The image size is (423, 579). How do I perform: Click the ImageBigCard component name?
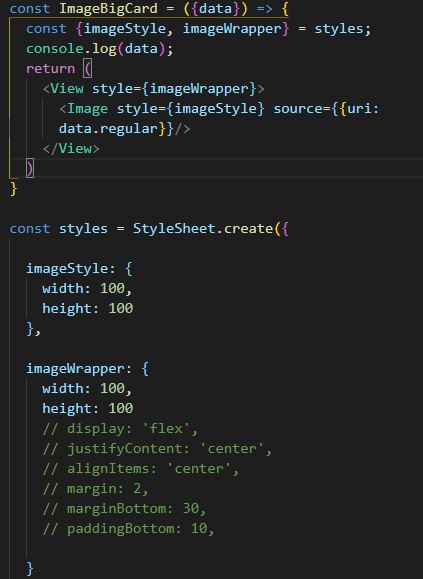(108, 8)
